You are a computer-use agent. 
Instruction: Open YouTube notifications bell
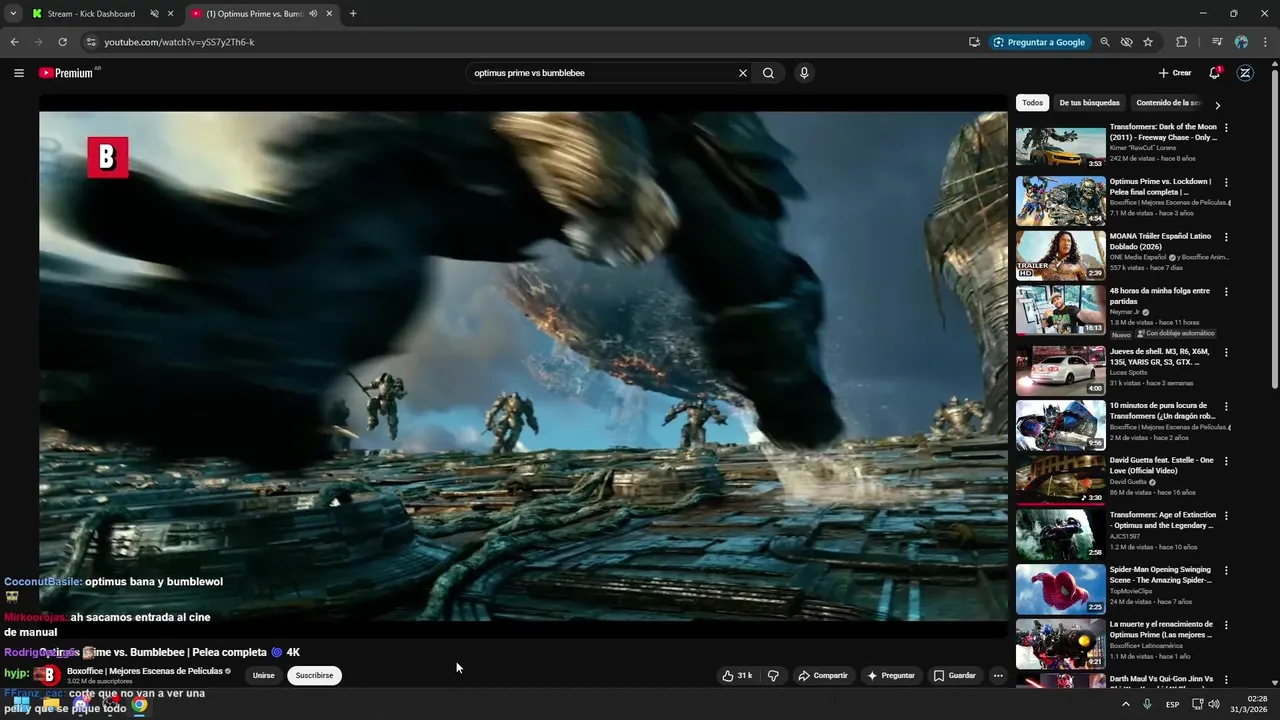[x=1215, y=73]
